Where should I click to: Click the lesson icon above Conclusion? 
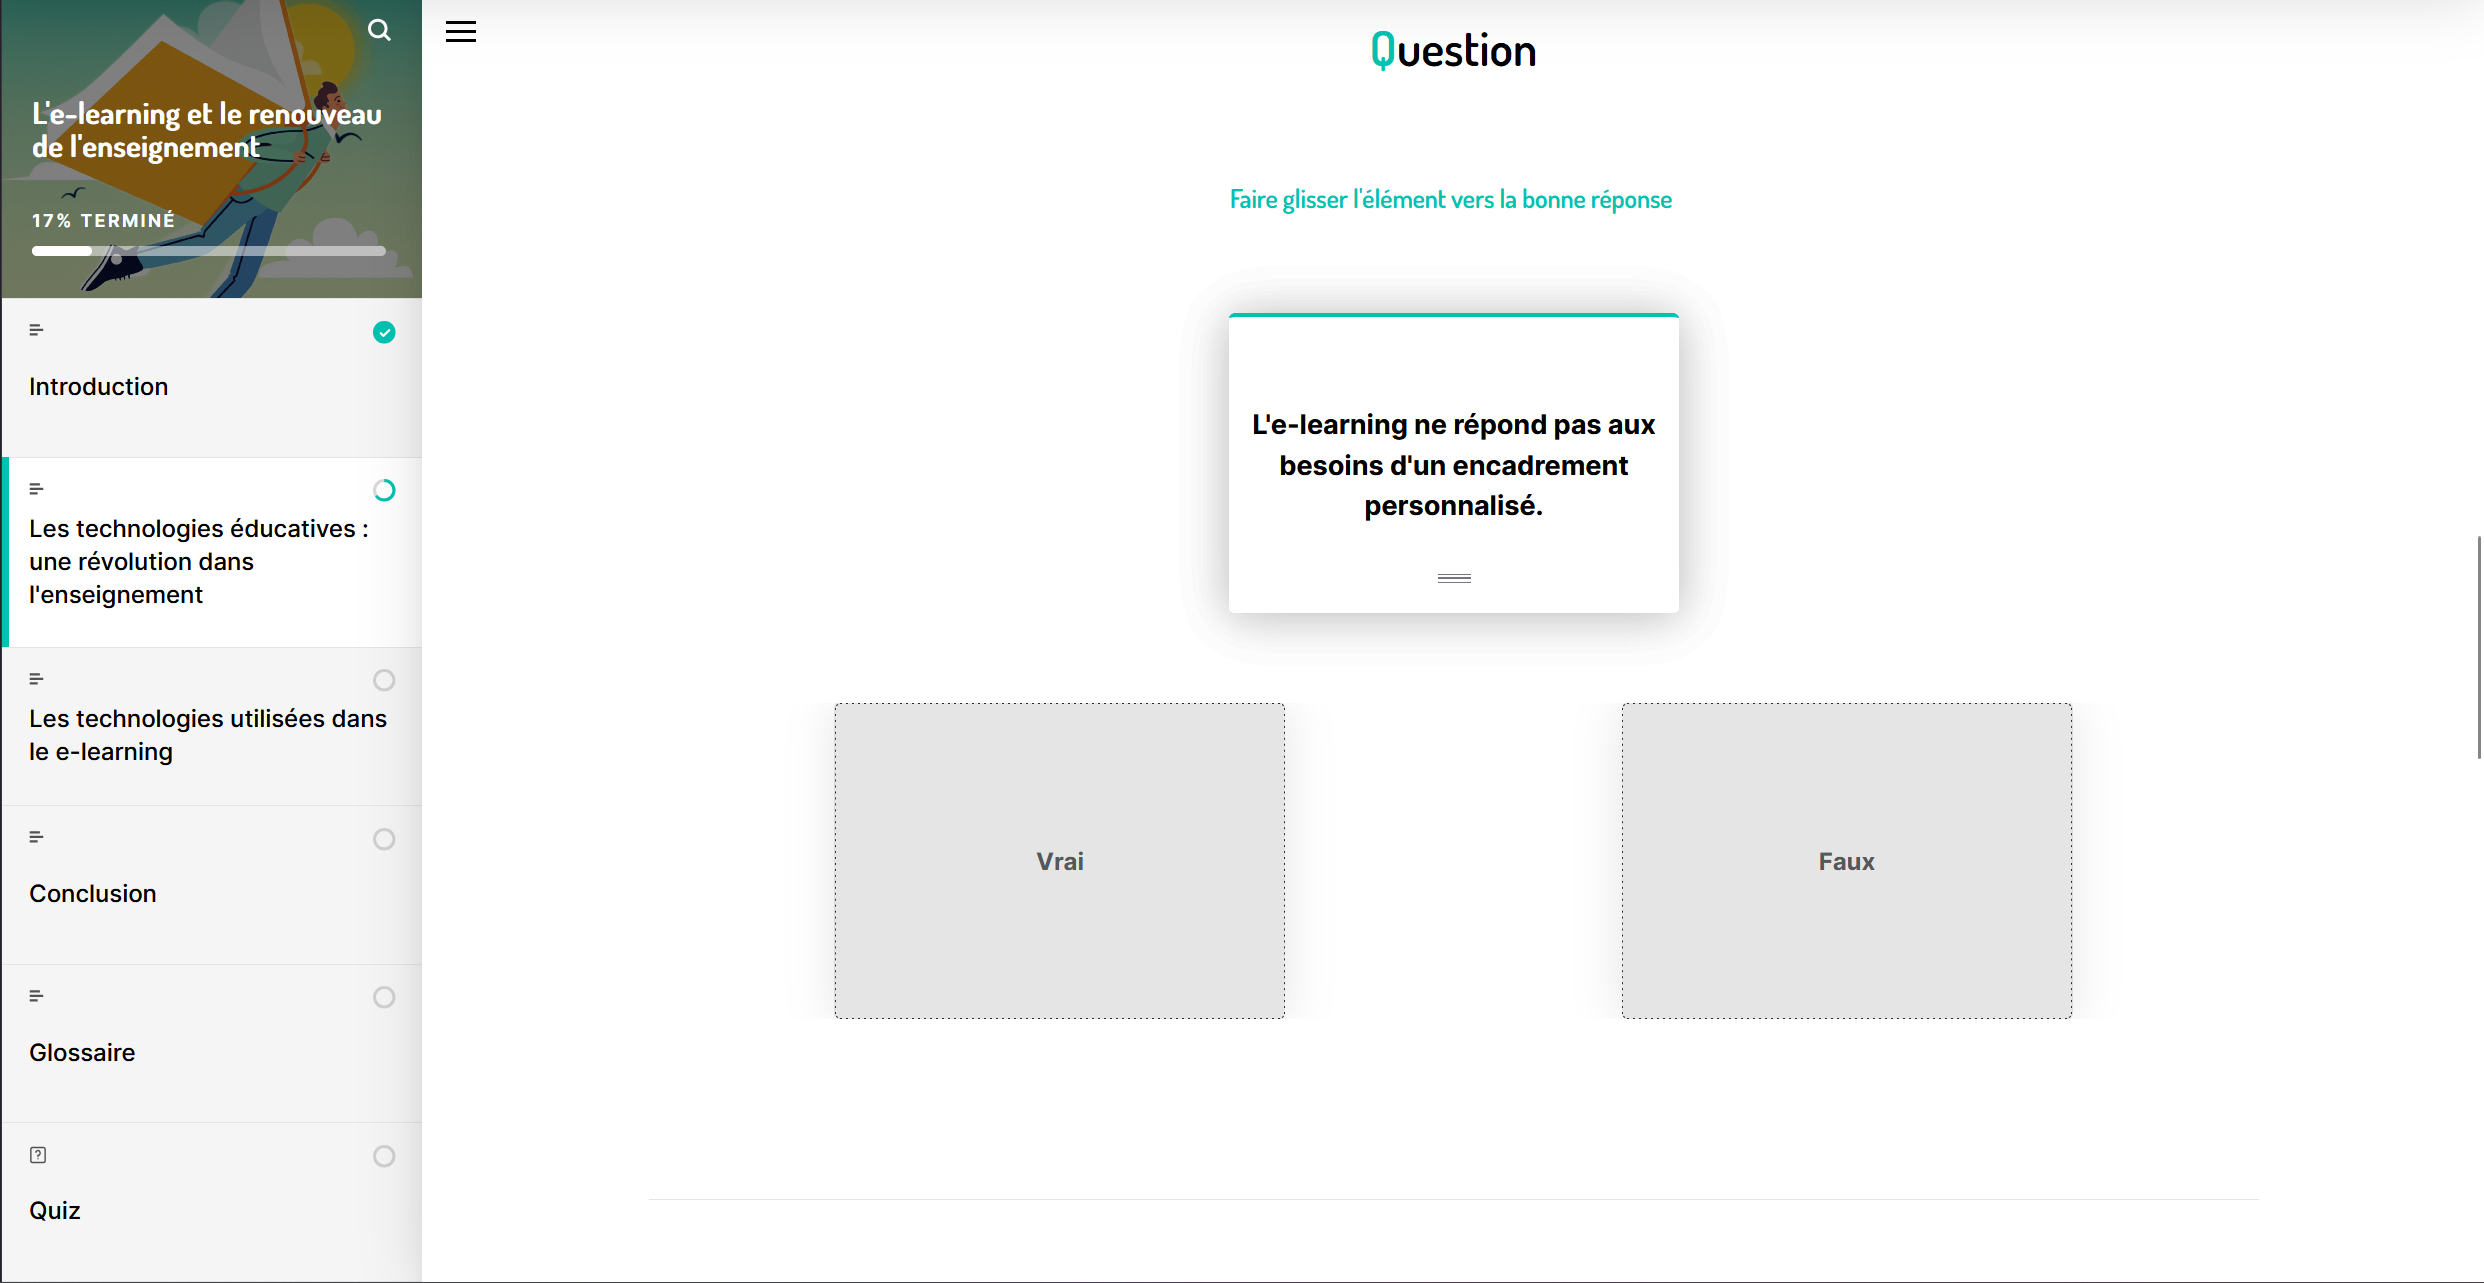click(x=36, y=837)
